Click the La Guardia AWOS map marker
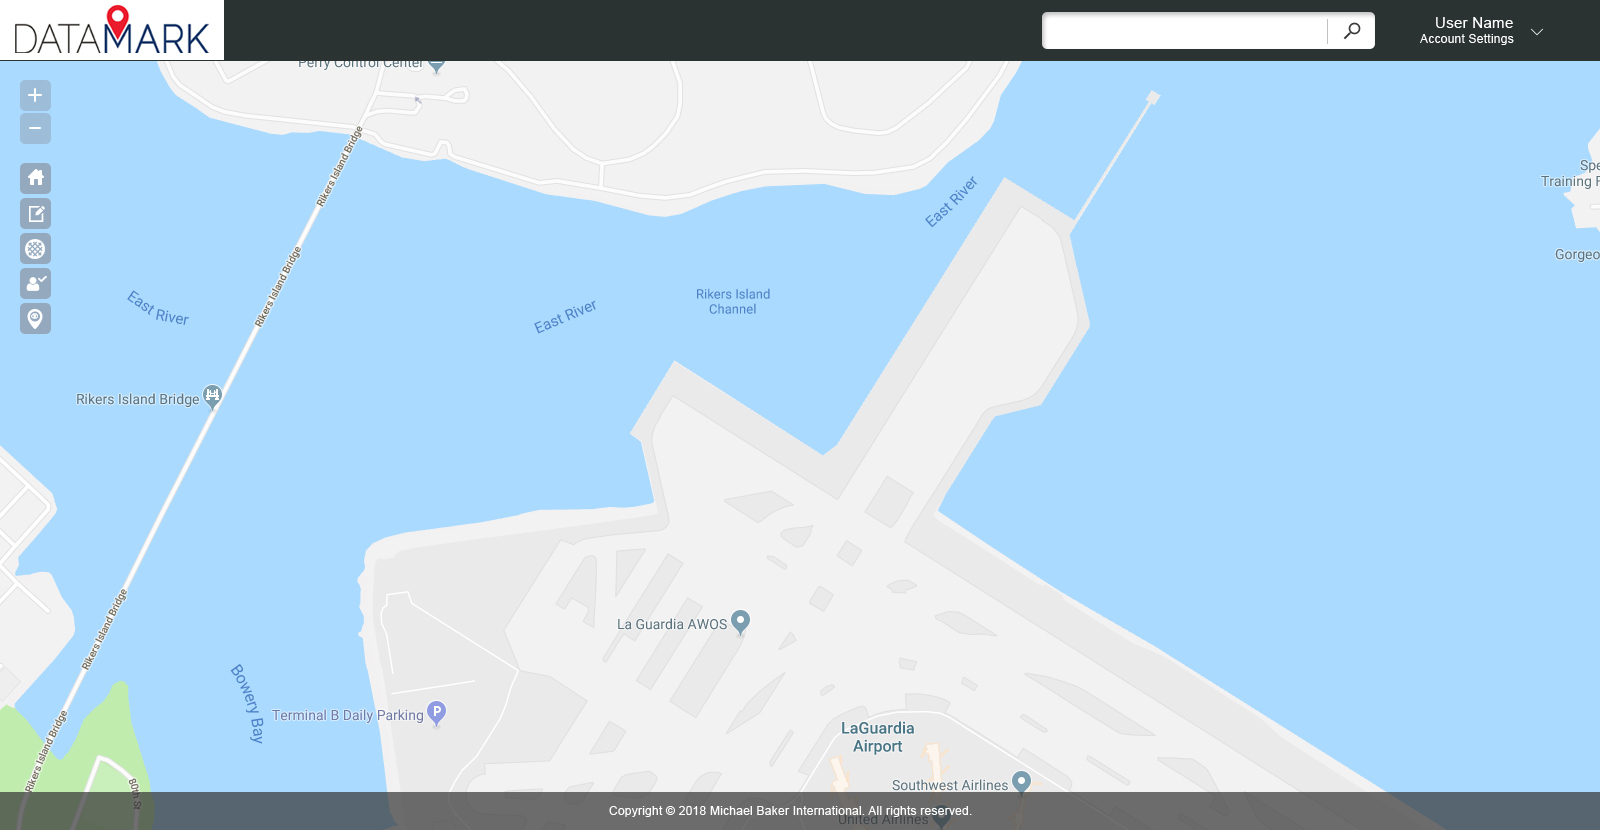1600x830 pixels. pos(740,622)
